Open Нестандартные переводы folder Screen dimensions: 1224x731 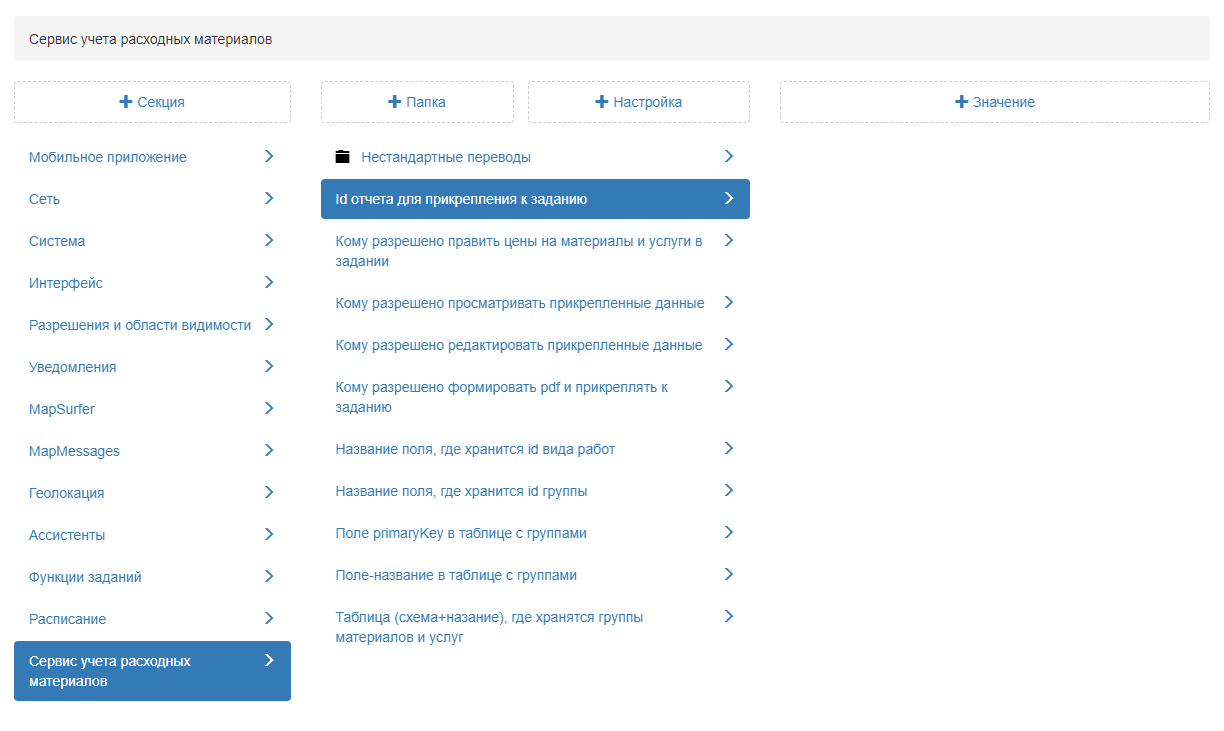535,157
